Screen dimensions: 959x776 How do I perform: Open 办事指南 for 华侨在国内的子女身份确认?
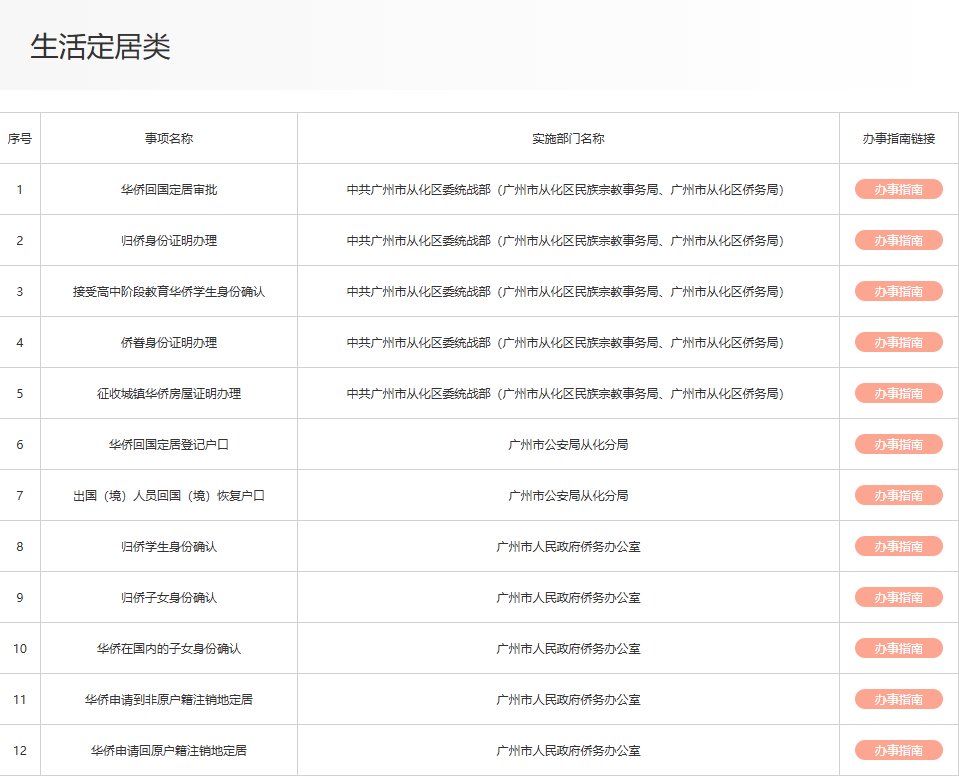pyautogui.click(x=898, y=648)
